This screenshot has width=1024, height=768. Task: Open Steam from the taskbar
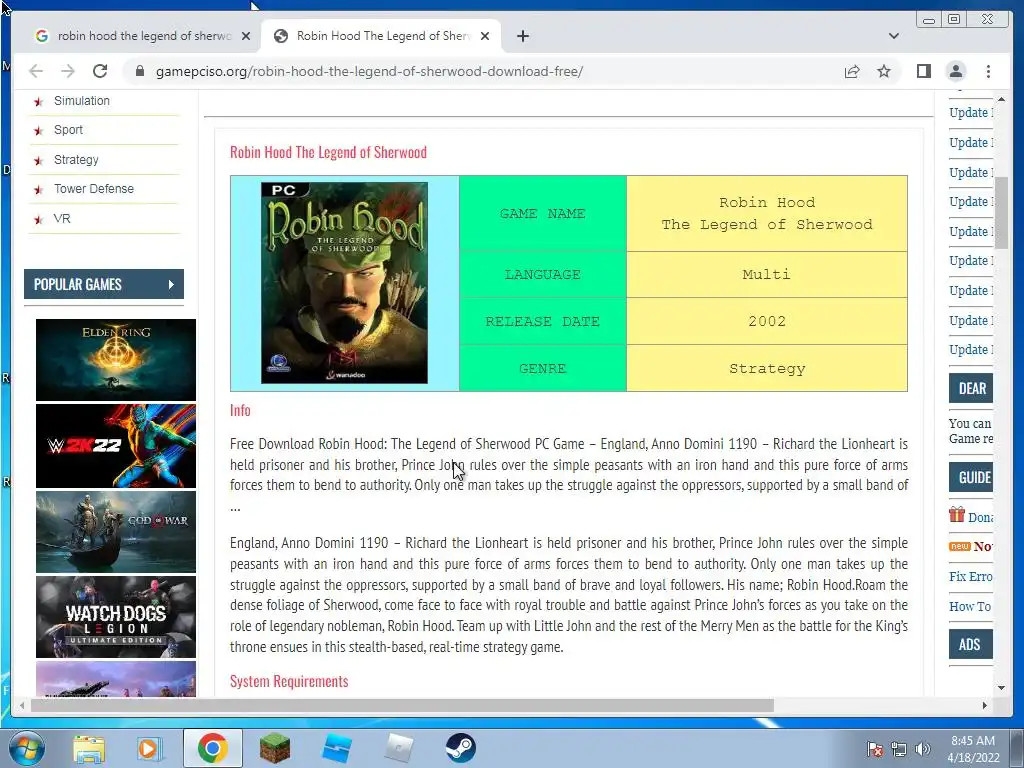460,748
